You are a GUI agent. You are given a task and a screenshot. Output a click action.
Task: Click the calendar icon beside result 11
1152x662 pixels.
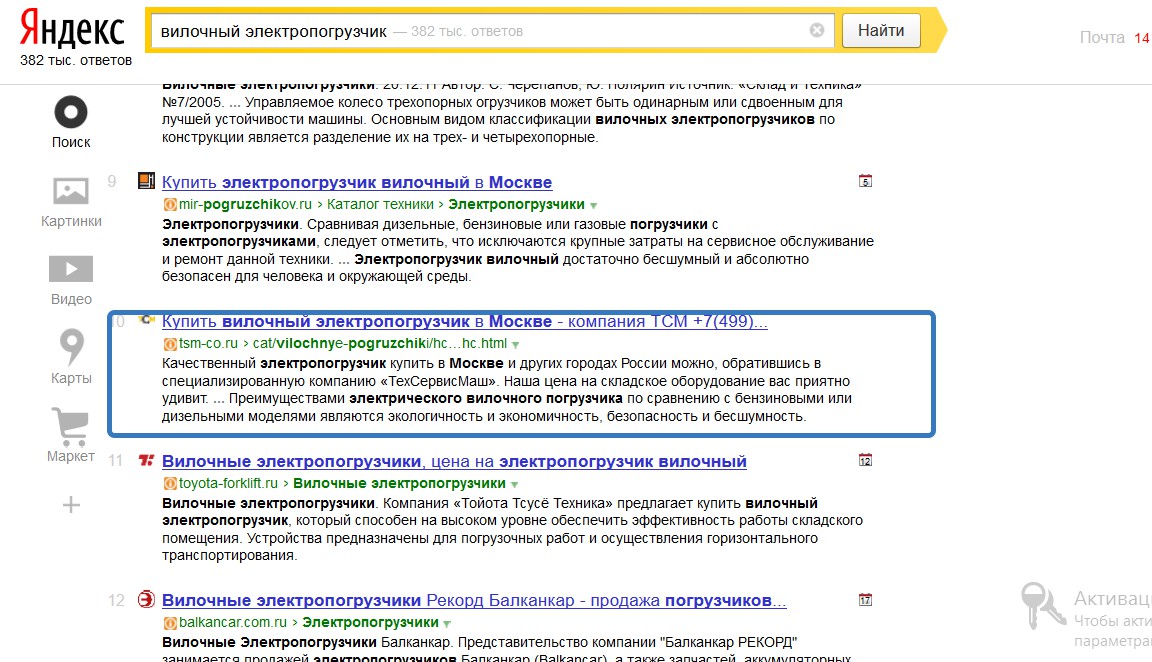[x=866, y=460]
